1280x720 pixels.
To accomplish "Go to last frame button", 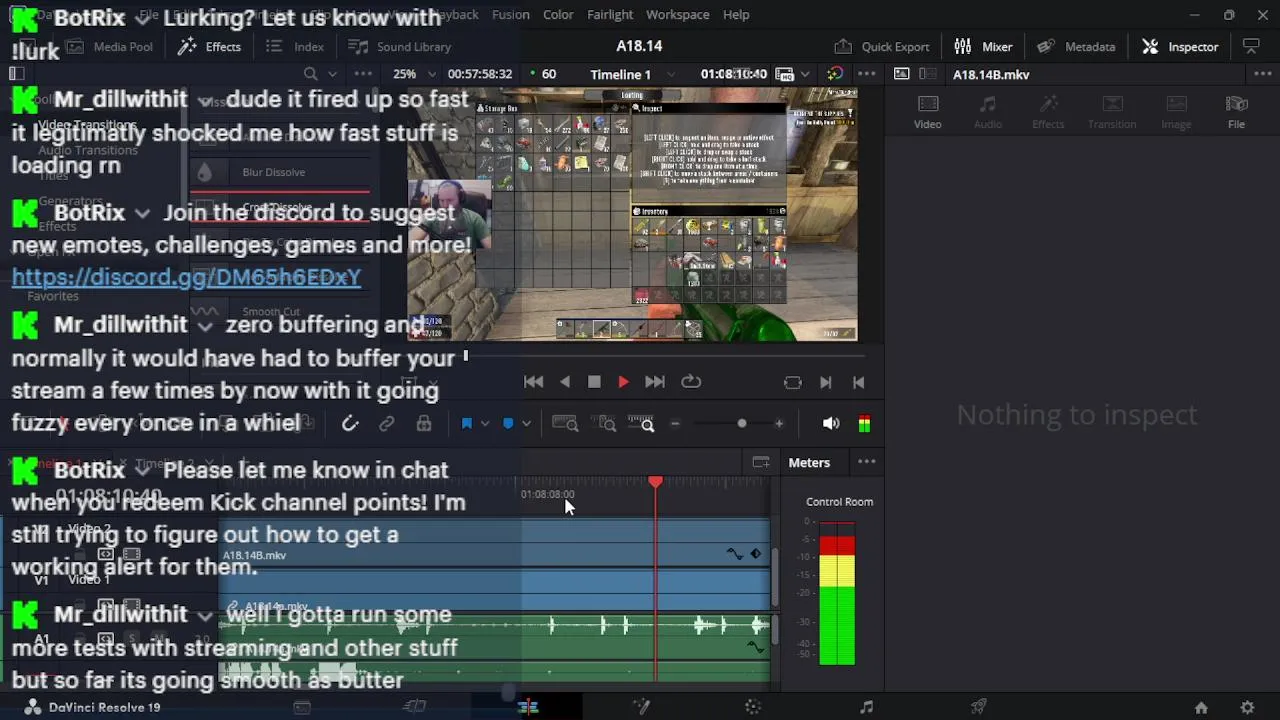I will pos(655,382).
